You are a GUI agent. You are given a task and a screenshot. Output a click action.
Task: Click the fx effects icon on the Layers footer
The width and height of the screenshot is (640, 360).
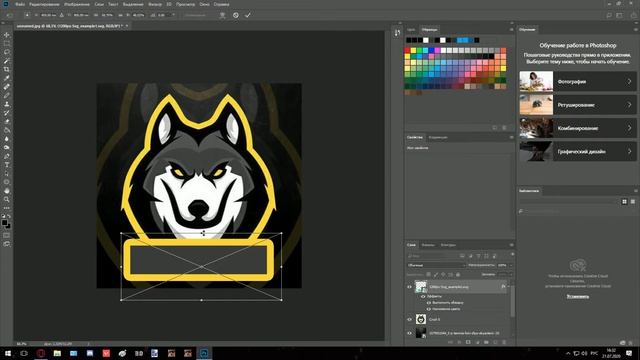click(459, 342)
